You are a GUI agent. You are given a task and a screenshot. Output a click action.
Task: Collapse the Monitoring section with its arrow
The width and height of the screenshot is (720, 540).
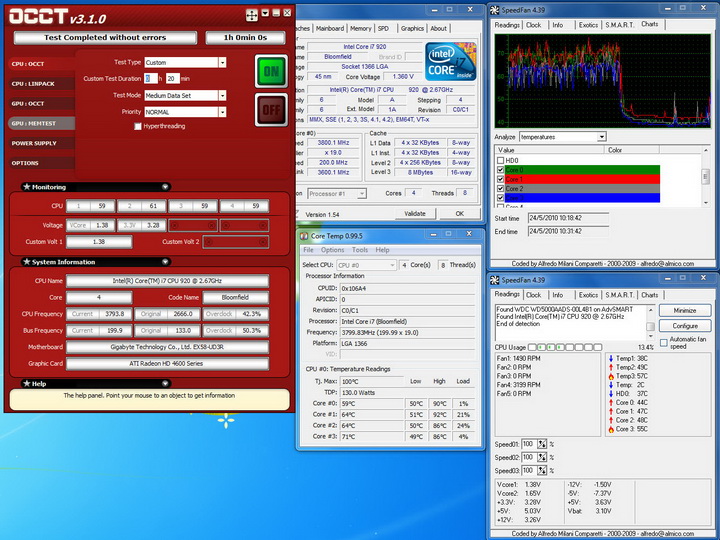point(165,187)
